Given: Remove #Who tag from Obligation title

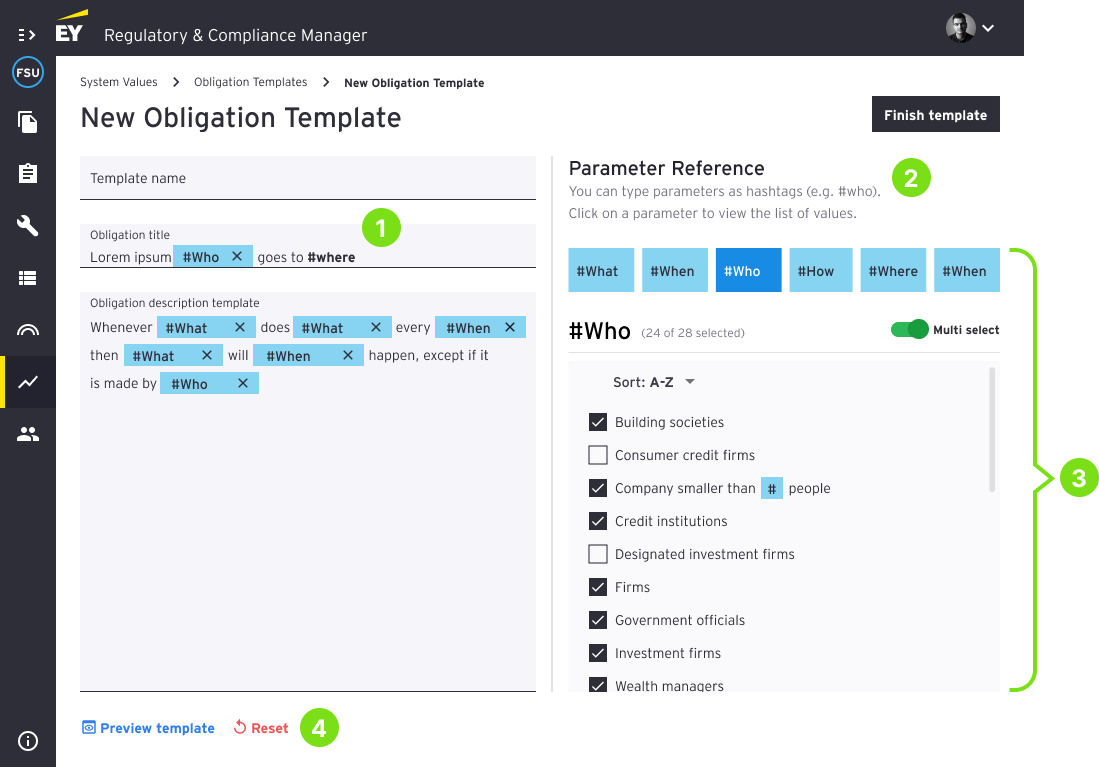Looking at the screenshot, I should pos(237,257).
